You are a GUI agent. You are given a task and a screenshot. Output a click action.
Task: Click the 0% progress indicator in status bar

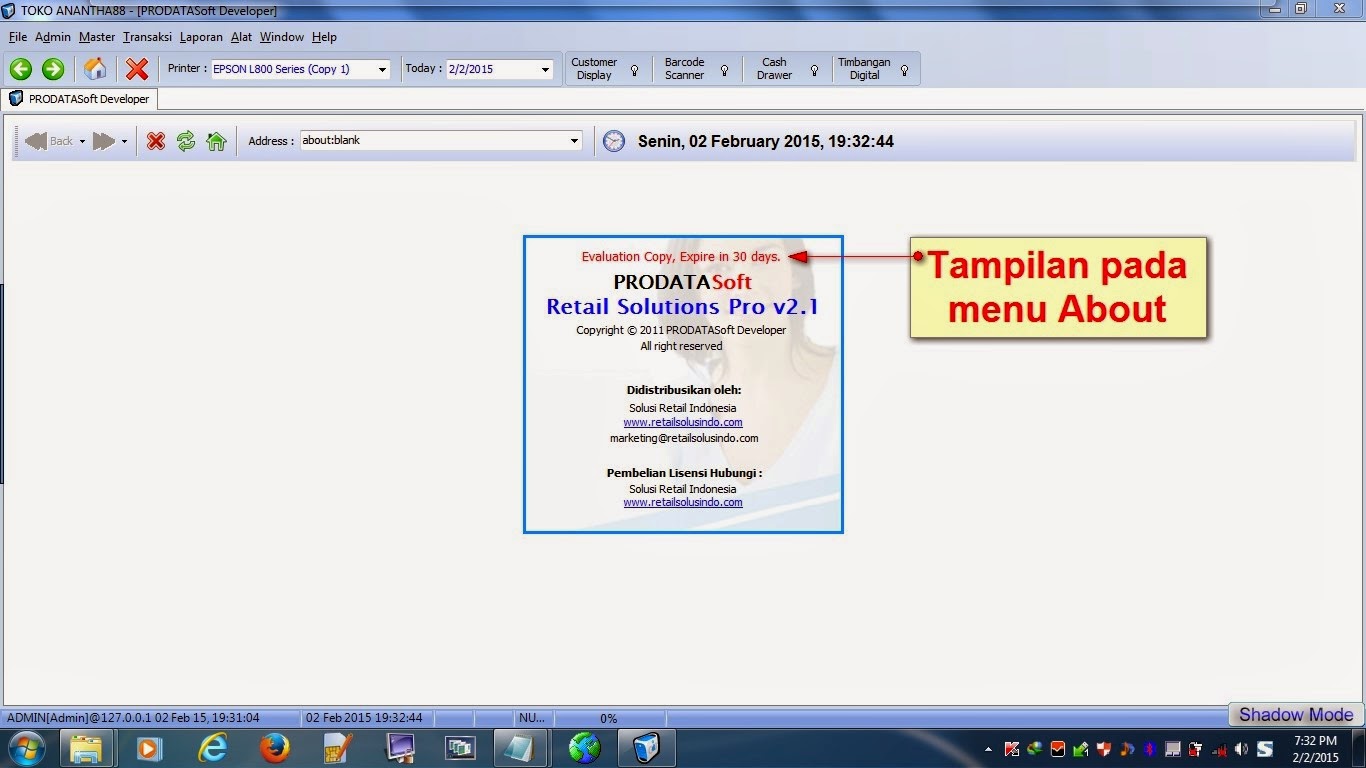click(608, 718)
